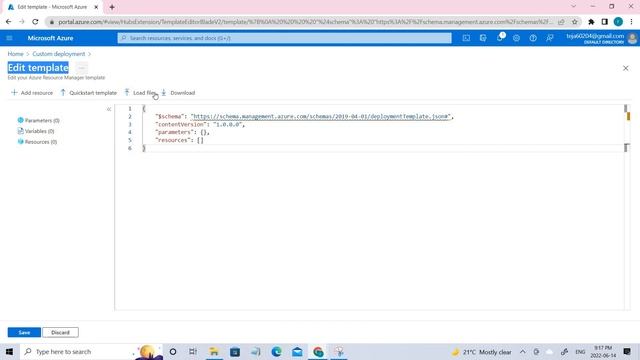Click the taskbar search box
Image resolution: width=640 pixels, height=360 pixels.
pyautogui.click(x=91, y=351)
